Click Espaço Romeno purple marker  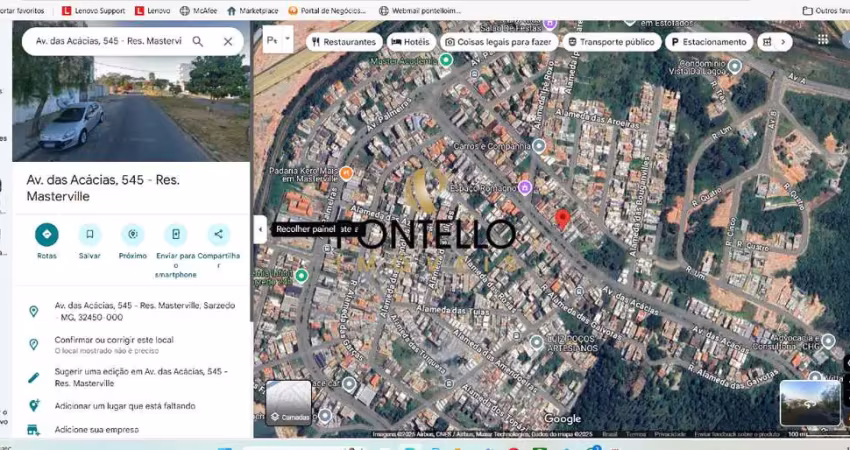[524, 188]
